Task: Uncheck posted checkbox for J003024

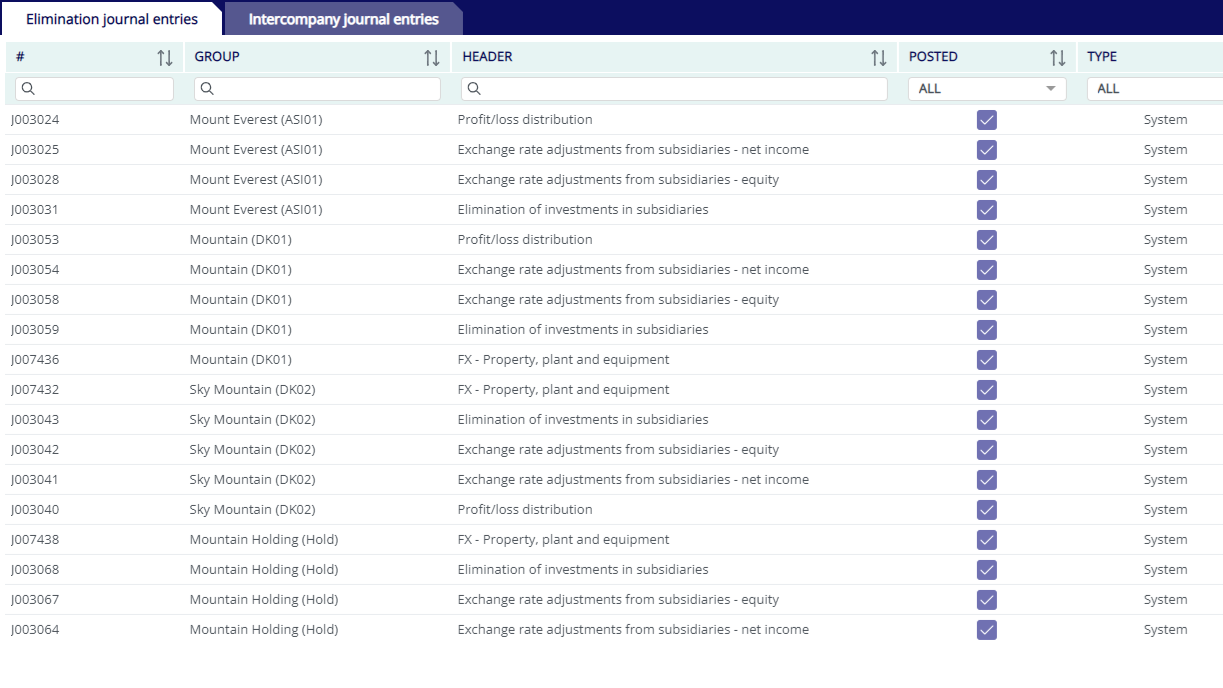Action: click(x=987, y=120)
